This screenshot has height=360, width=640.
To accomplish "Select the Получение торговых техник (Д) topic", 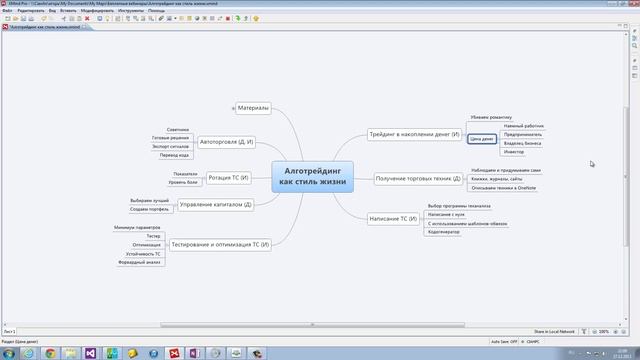I will coord(418,178).
